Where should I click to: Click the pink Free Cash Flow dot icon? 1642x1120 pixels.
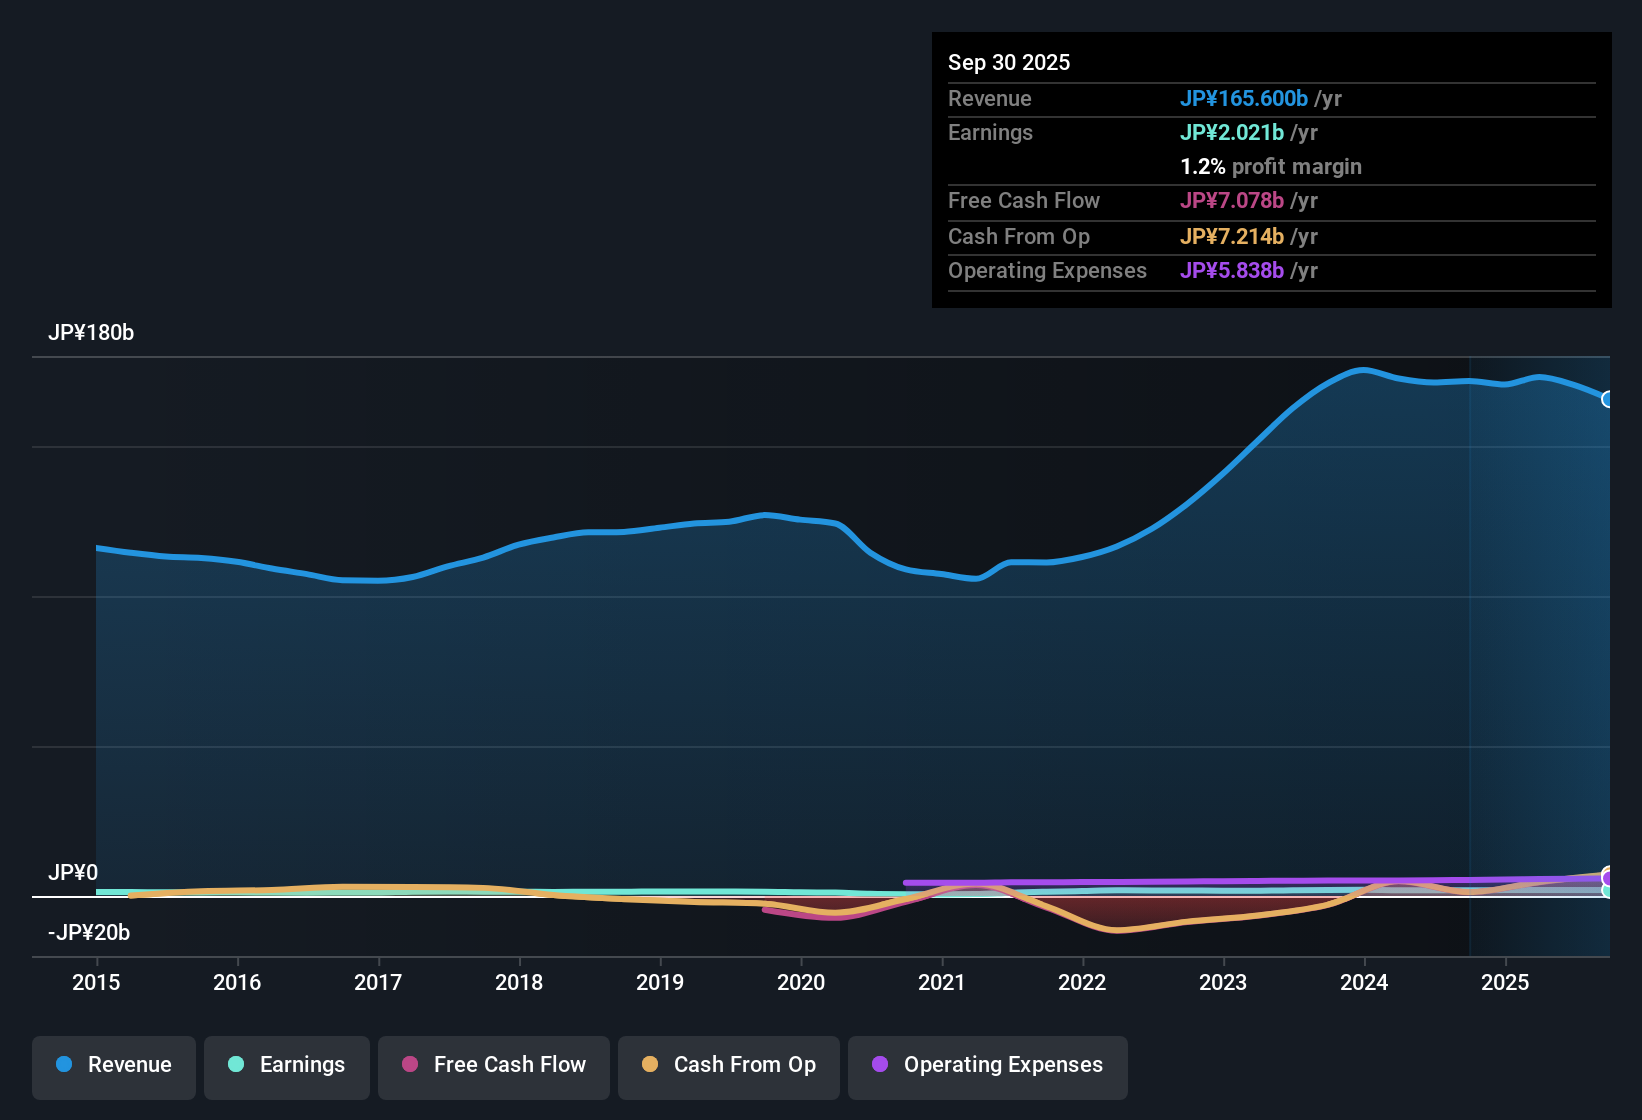(409, 1065)
